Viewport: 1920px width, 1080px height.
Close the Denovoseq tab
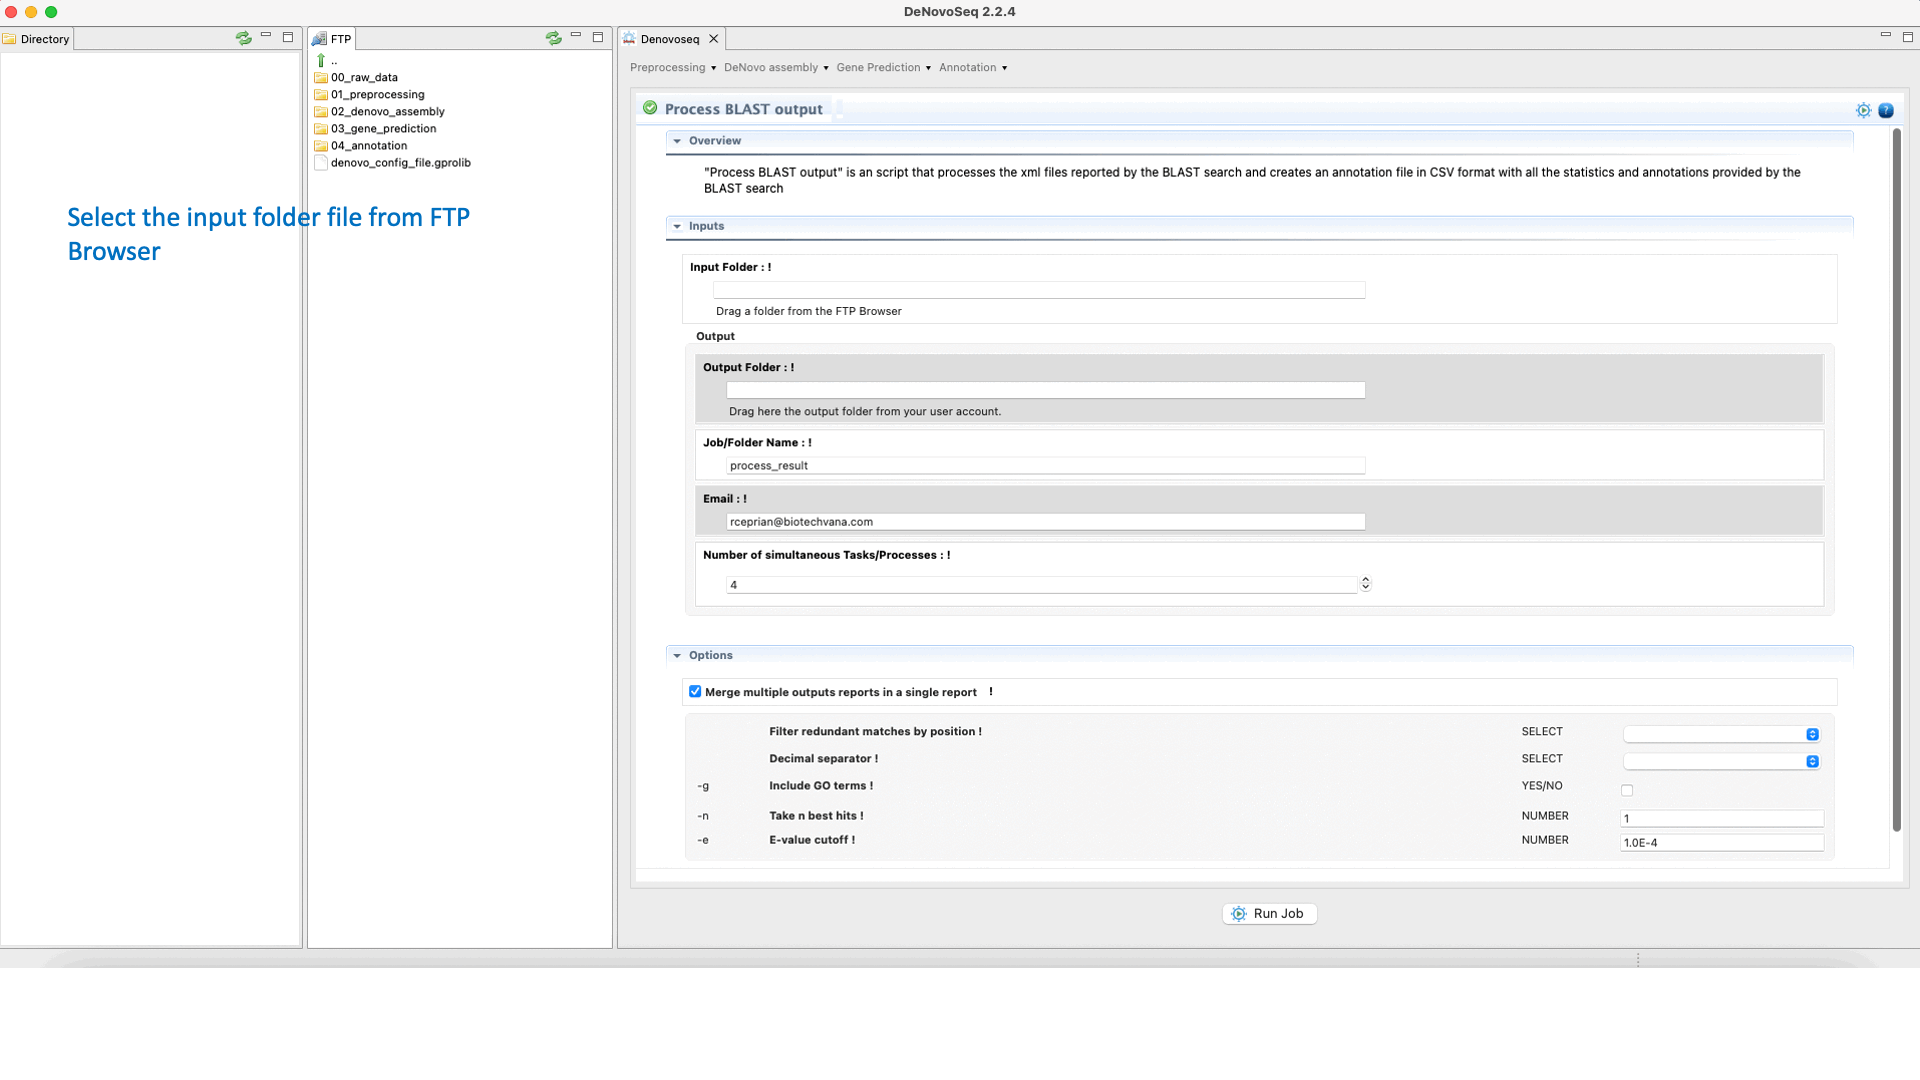pyautogui.click(x=713, y=39)
